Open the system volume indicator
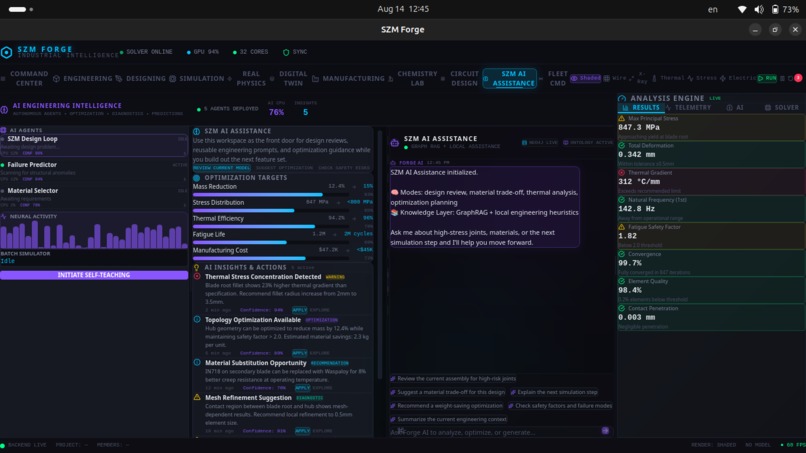The image size is (806, 453). tap(759, 9)
